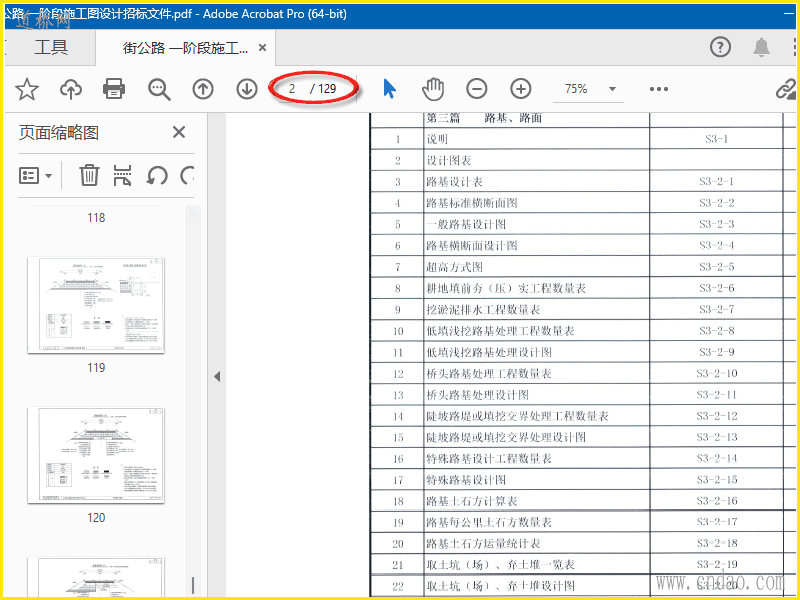This screenshot has height=600, width=800.
Task: Choose the arrow Selection tool
Action: click(389, 89)
